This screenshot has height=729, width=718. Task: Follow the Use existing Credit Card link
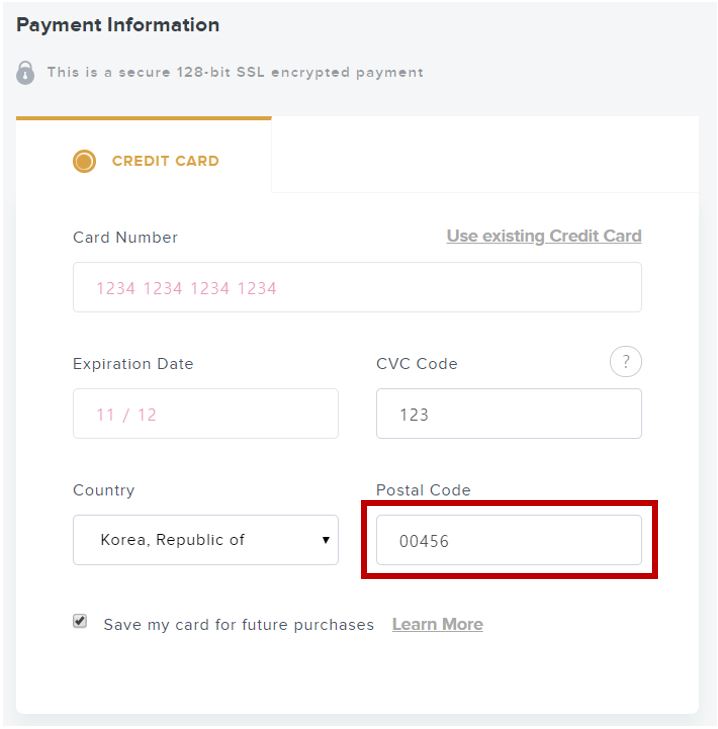(544, 236)
